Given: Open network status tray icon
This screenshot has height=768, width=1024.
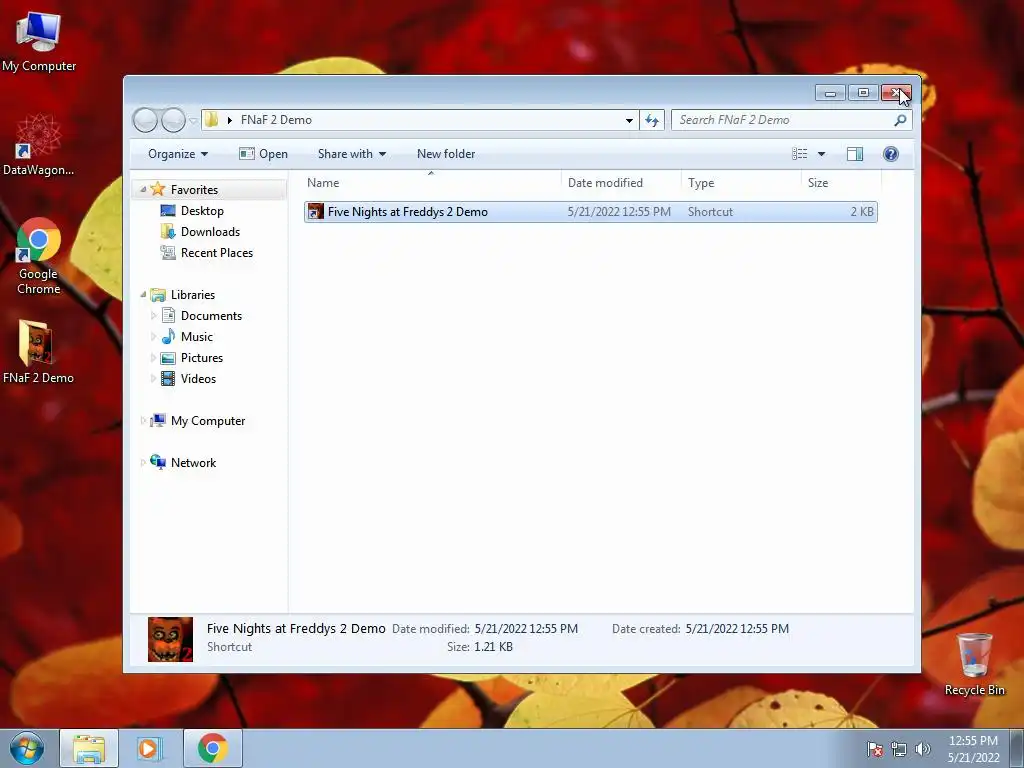Looking at the screenshot, I should [x=899, y=749].
